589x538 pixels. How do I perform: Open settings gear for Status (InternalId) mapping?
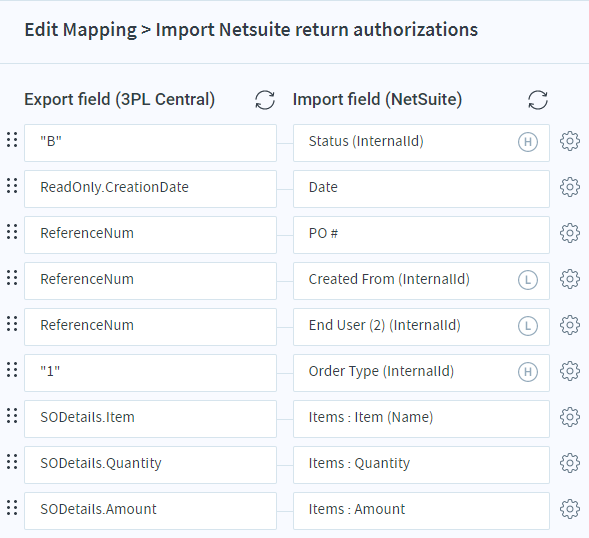(x=570, y=141)
